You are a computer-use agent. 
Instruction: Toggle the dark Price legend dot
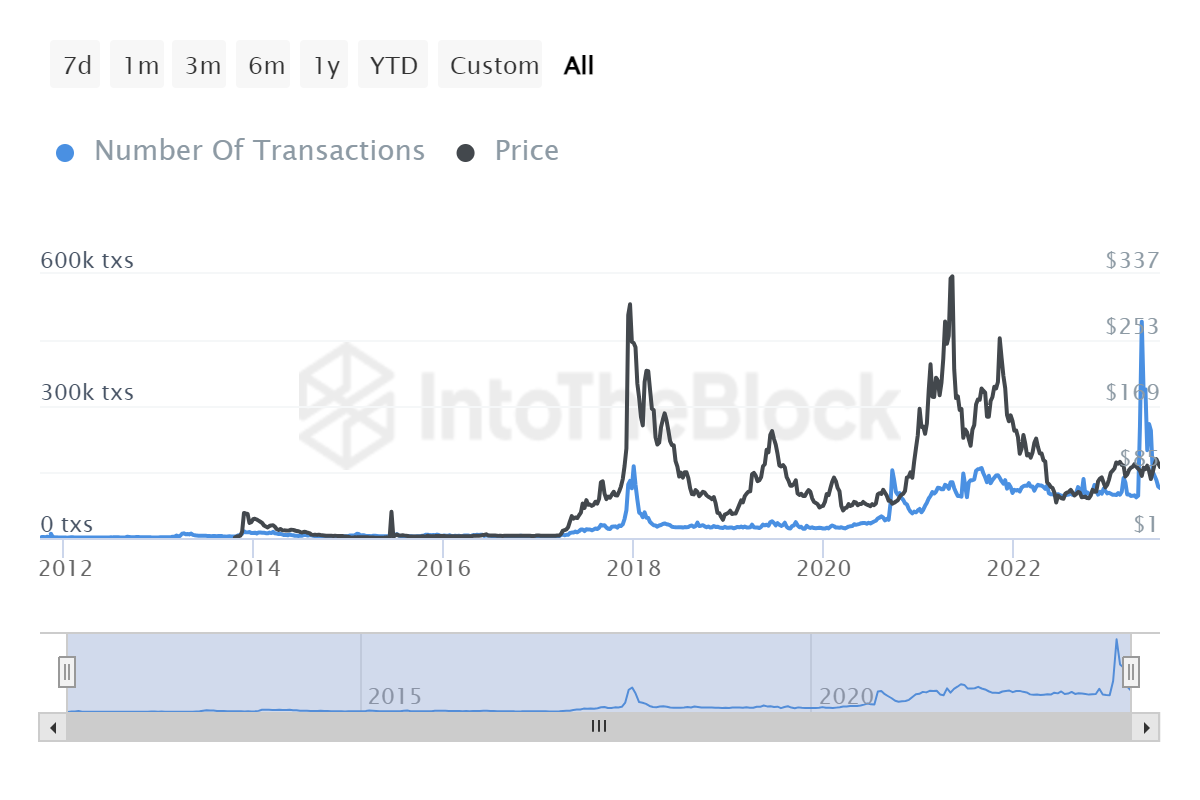465,153
